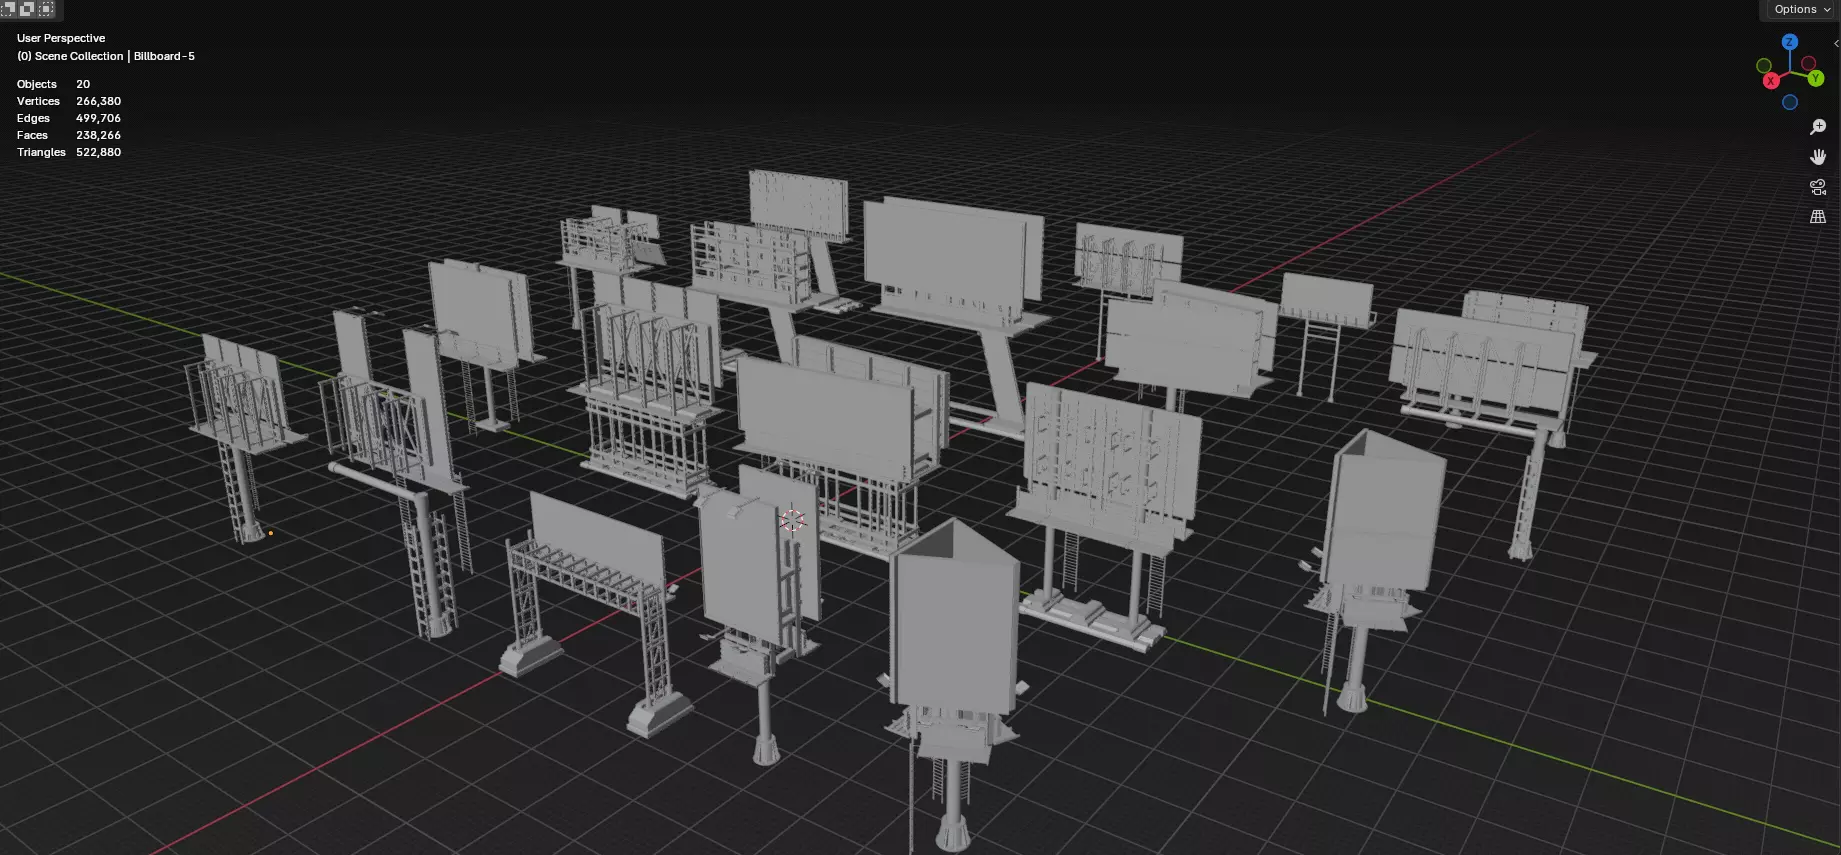Click the "User Perspective" overlay text
Viewport: 1841px width, 855px height.
[x=61, y=38]
